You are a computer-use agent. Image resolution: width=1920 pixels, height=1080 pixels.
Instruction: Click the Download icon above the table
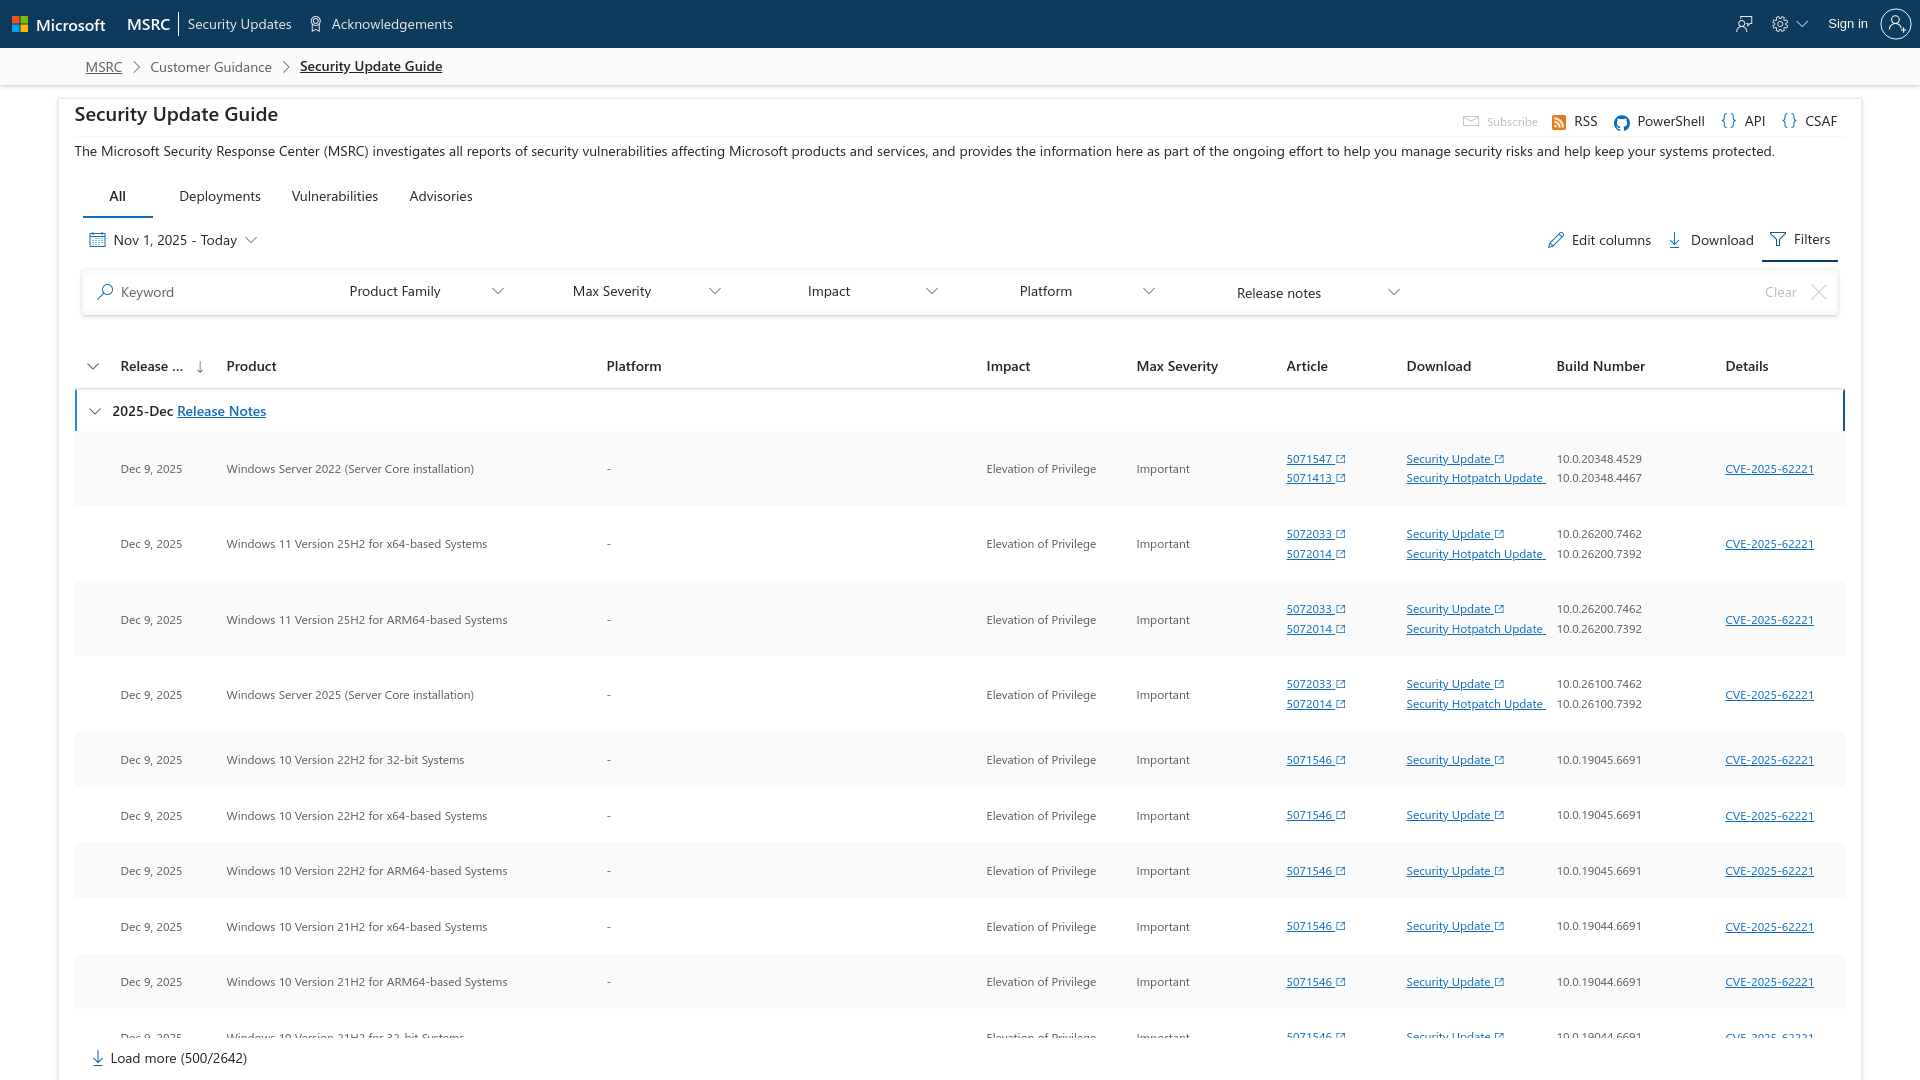(x=1676, y=240)
